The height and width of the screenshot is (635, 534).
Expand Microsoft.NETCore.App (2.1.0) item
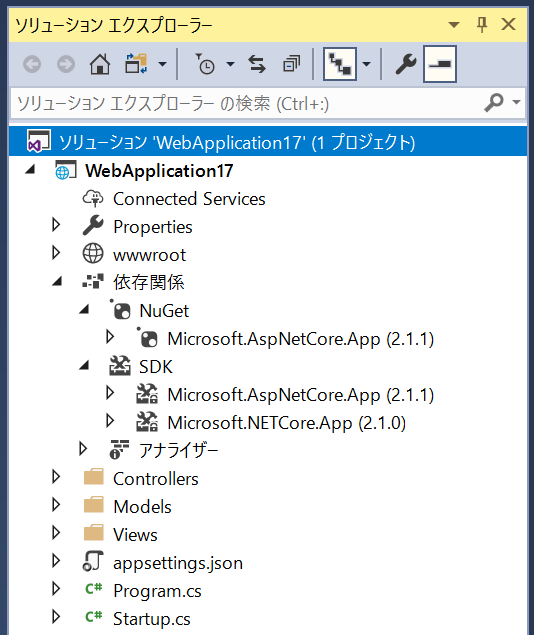pos(110,421)
